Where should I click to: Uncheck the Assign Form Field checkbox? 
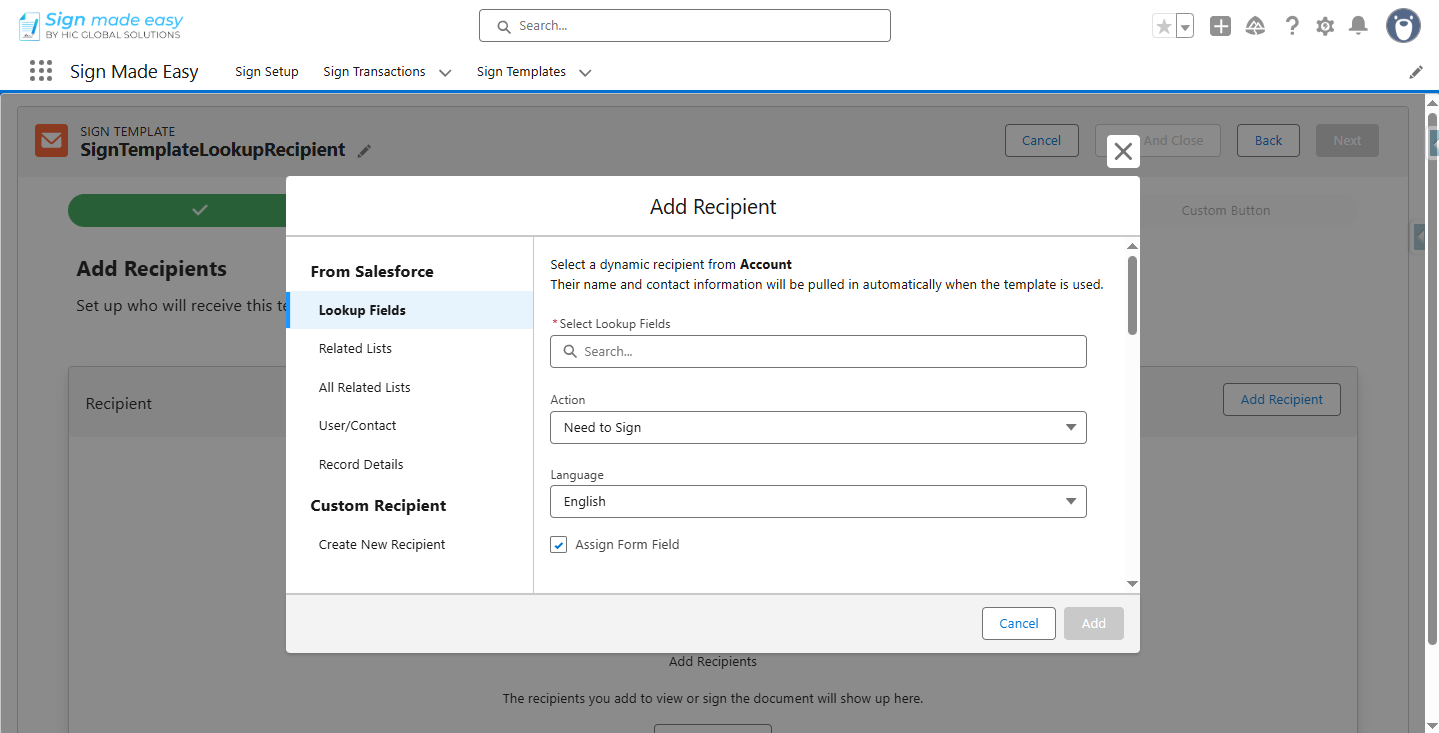click(x=559, y=545)
